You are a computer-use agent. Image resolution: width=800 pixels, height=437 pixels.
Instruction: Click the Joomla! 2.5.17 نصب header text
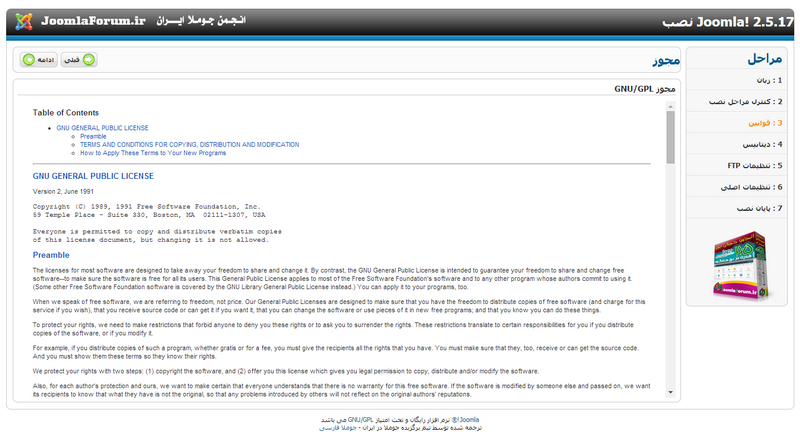click(728, 22)
